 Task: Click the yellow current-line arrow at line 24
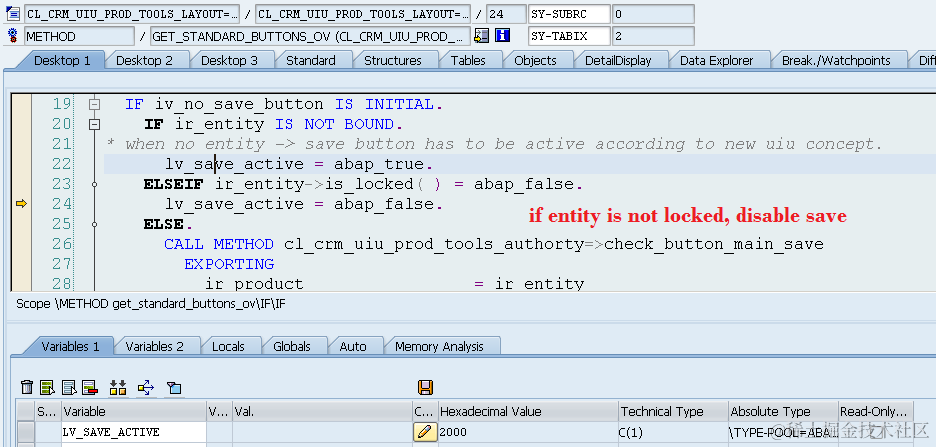(x=21, y=204)
